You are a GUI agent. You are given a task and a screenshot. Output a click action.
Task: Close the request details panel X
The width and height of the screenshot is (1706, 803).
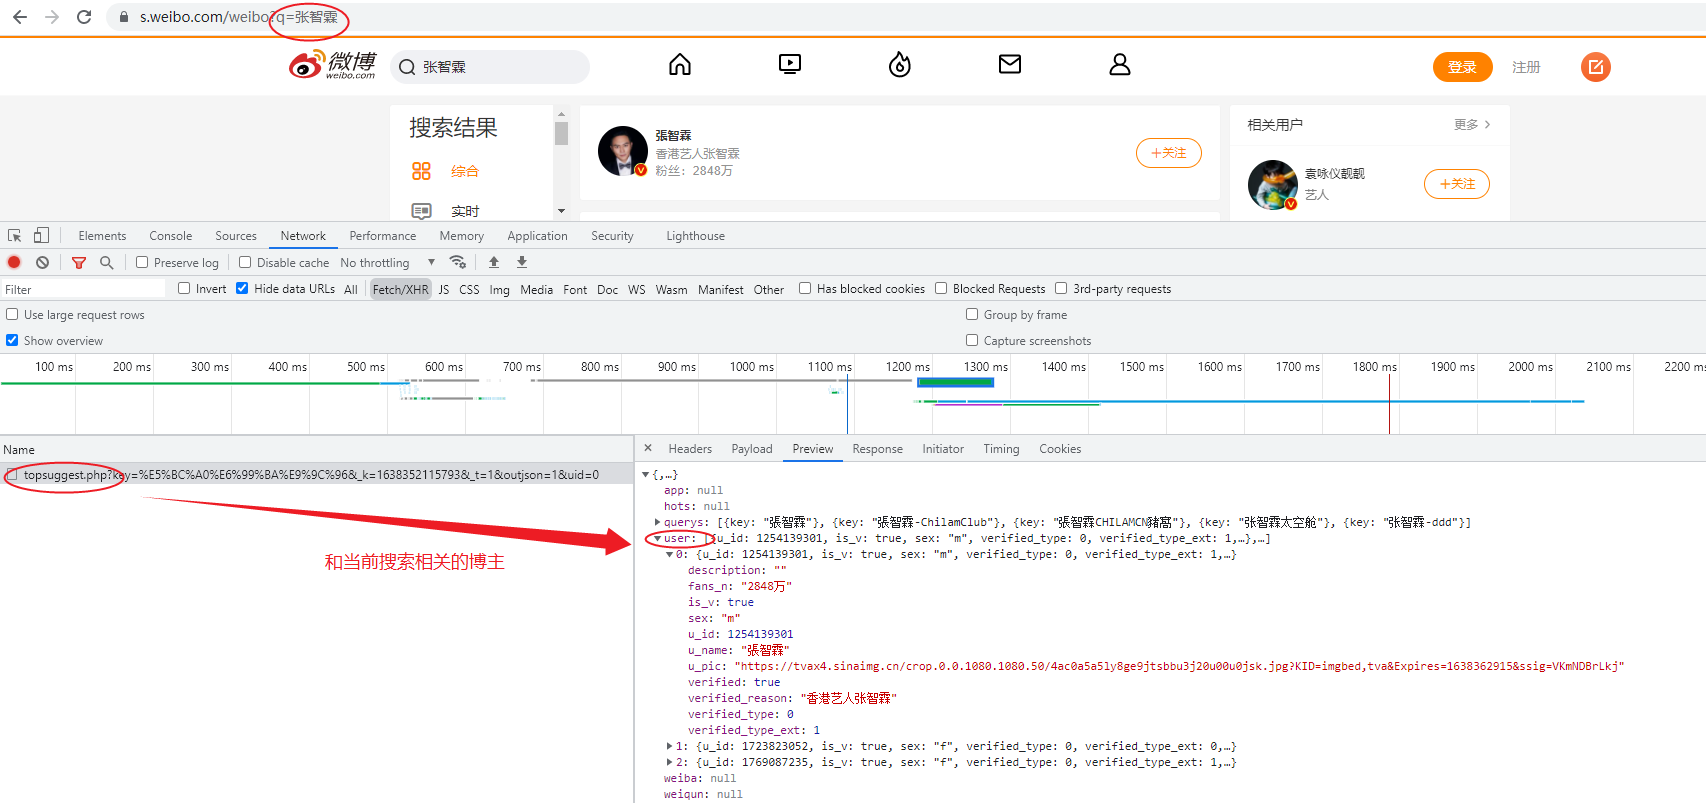(x=648, y=448)
